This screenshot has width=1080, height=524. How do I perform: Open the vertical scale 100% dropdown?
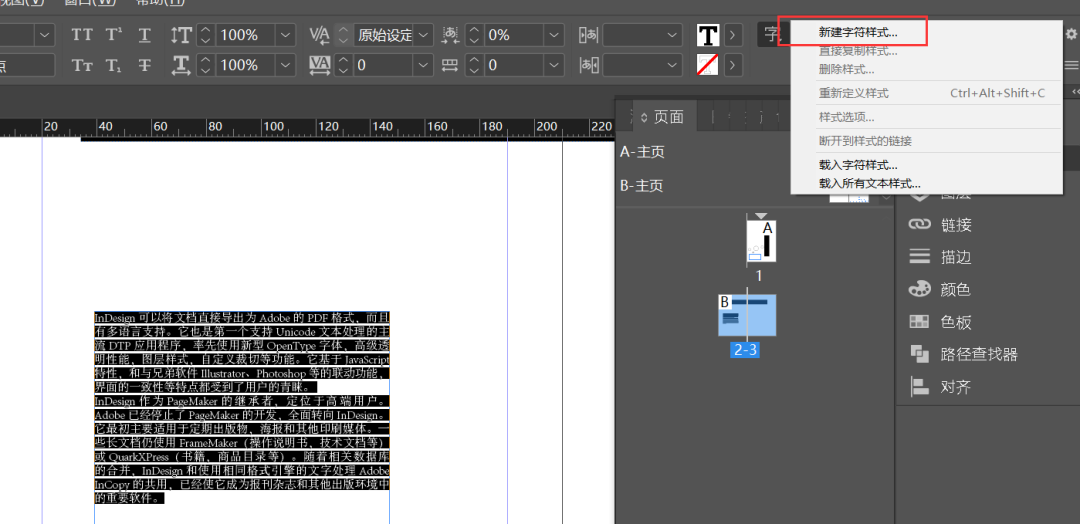tap(285, 35)
